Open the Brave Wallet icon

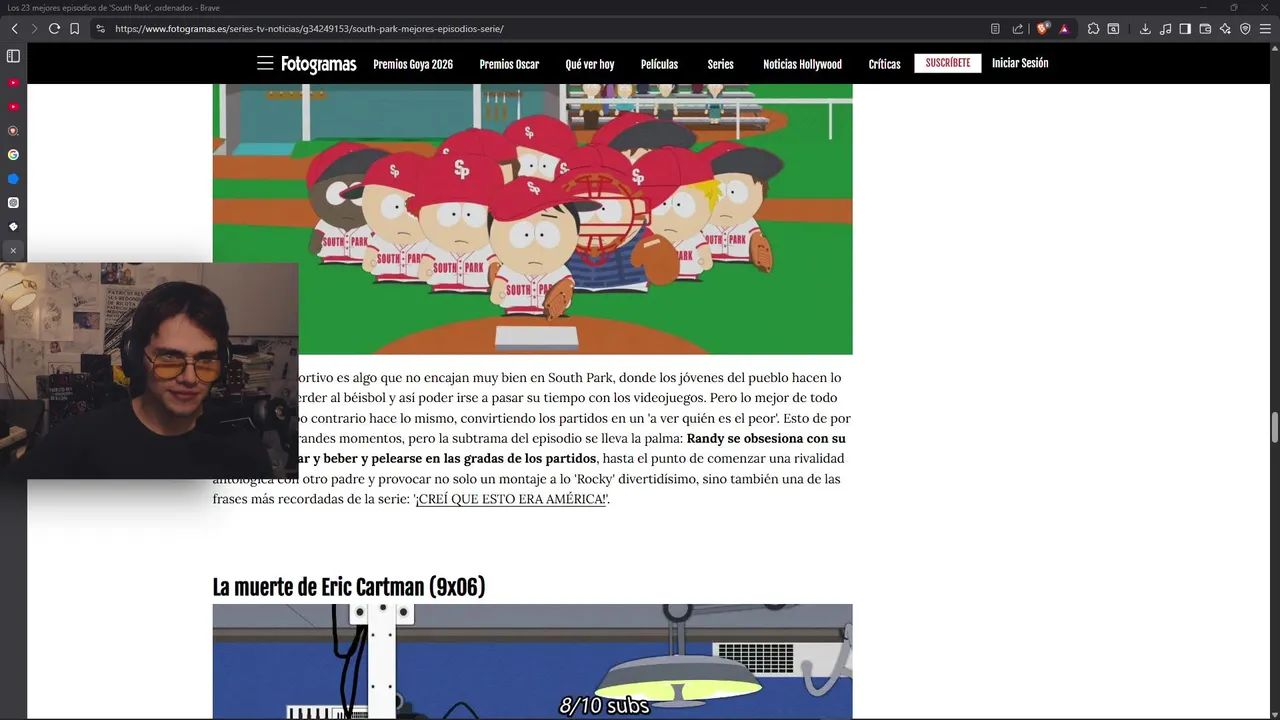pos(1205,29)
